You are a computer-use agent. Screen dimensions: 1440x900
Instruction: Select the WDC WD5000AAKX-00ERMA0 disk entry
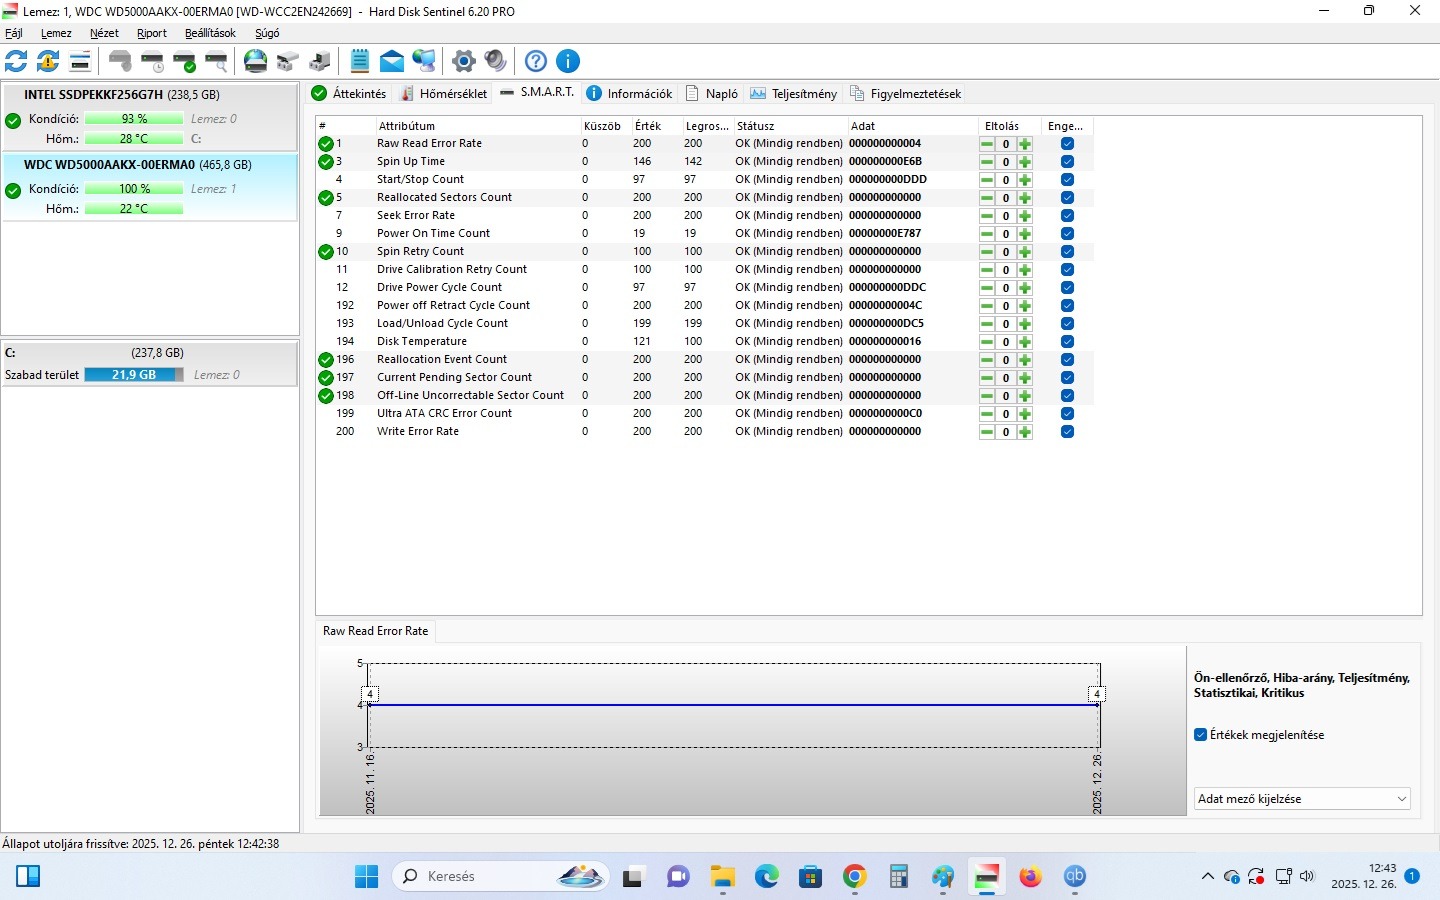click(149, 187)
